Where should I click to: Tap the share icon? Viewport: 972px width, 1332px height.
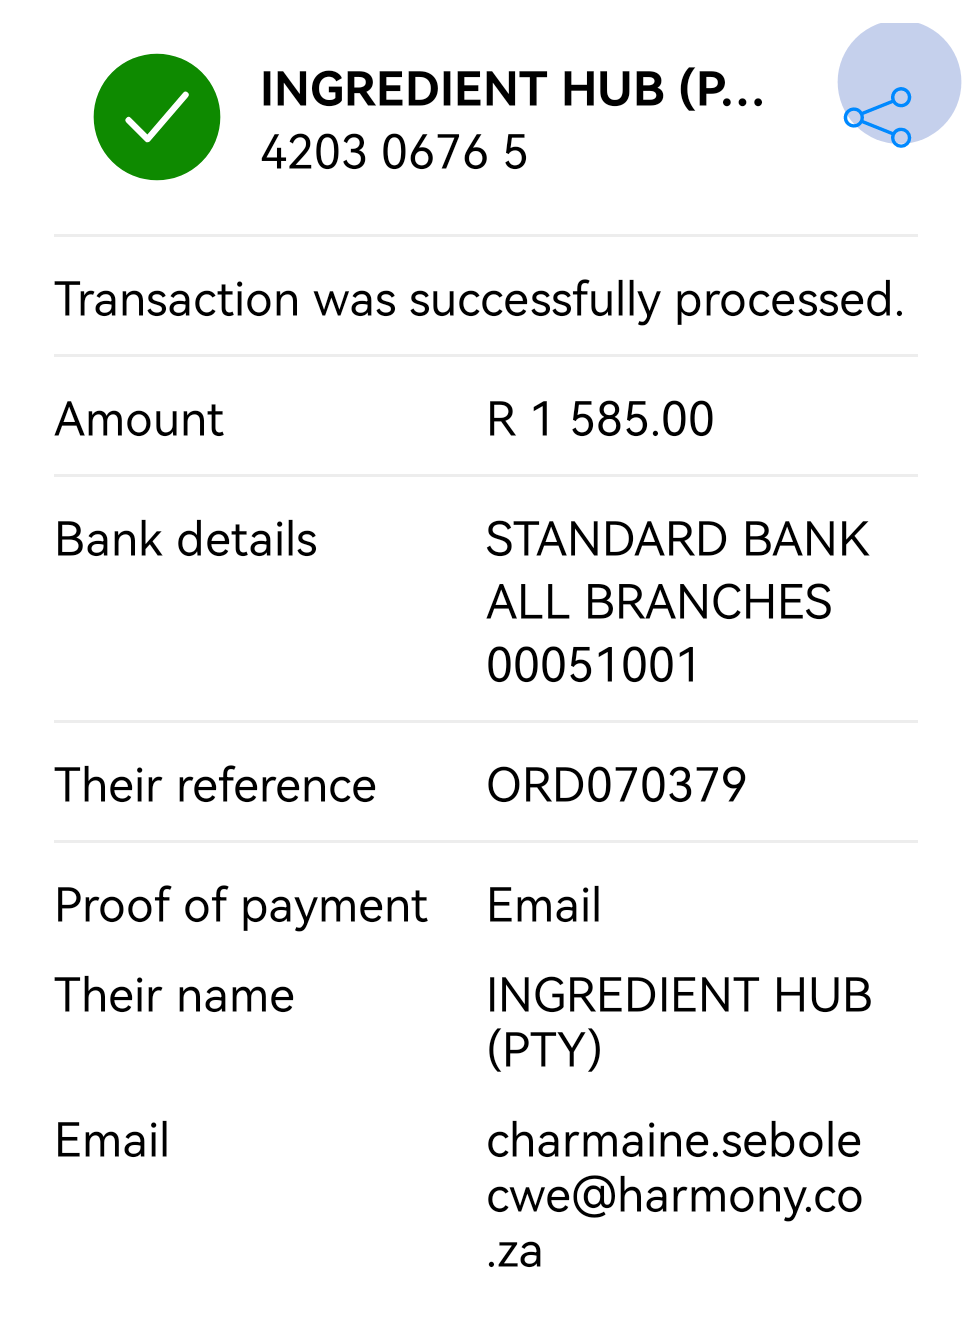tap(878, 118)
